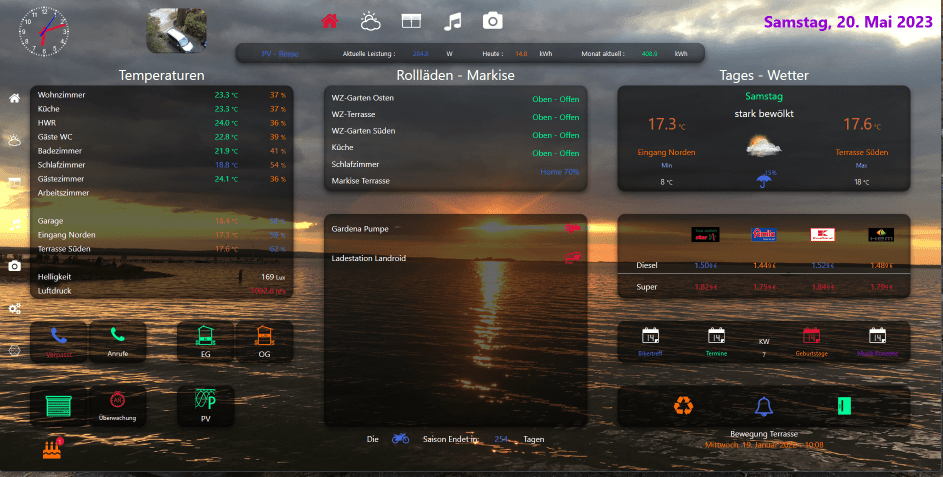Select the window icon in left sidebar
The width and height of the screenshot is (943, 477).
point(14,182)
